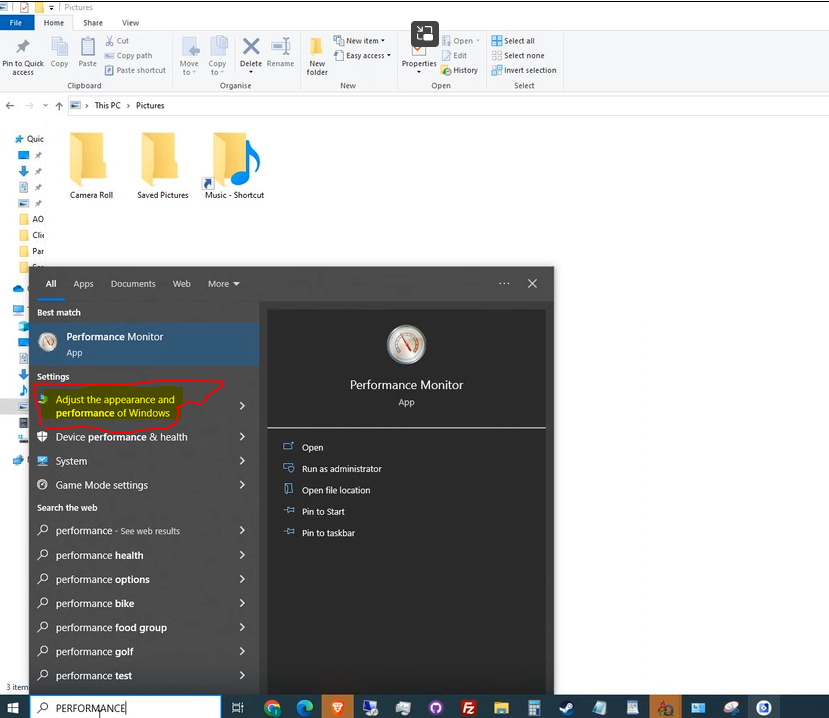829x718 pixels.
Task: Select Pin to taskbar option
Action: pos(328,533)
